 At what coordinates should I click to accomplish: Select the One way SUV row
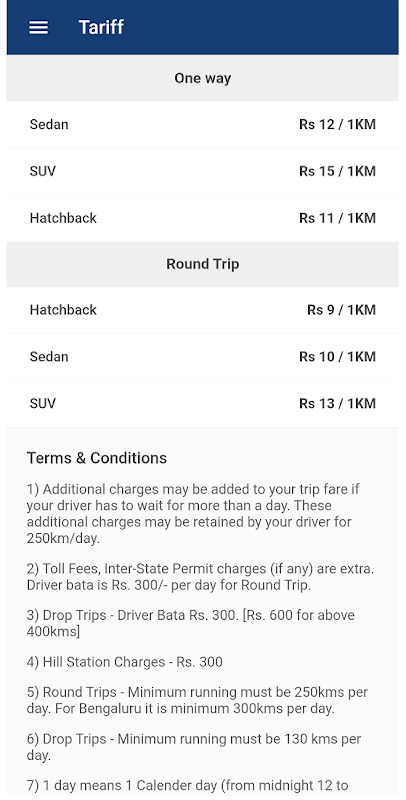click(x=202, y=171)
